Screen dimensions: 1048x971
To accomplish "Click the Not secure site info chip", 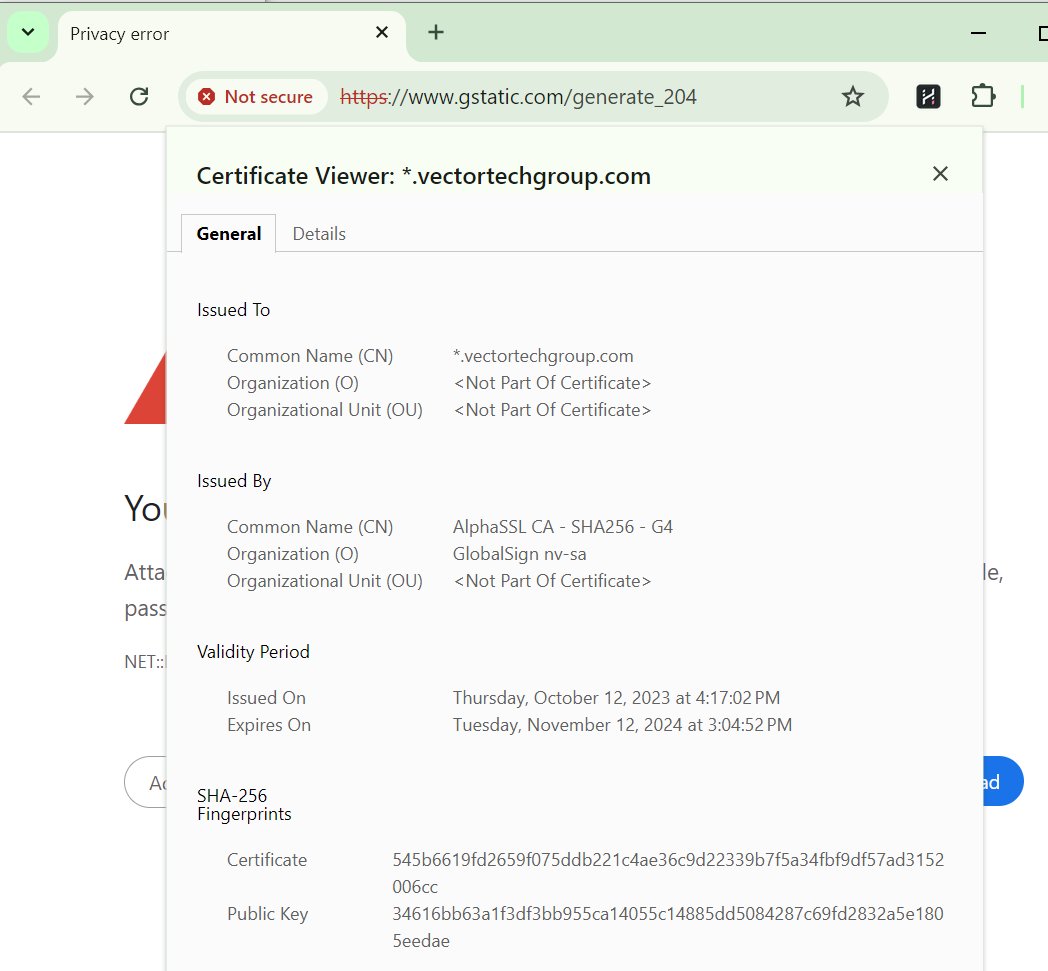I will (x=256, y=97).
